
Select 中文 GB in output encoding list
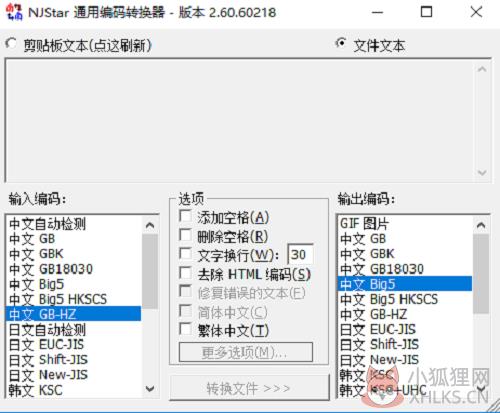pos(405,239)
